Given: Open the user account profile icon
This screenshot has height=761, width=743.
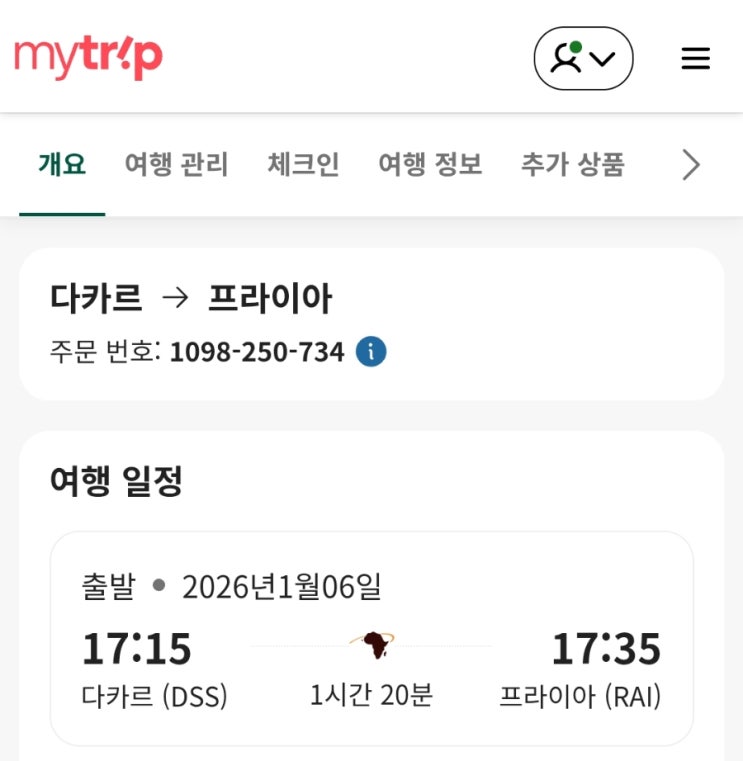Looking at the screenshot, I should (566, 58).
